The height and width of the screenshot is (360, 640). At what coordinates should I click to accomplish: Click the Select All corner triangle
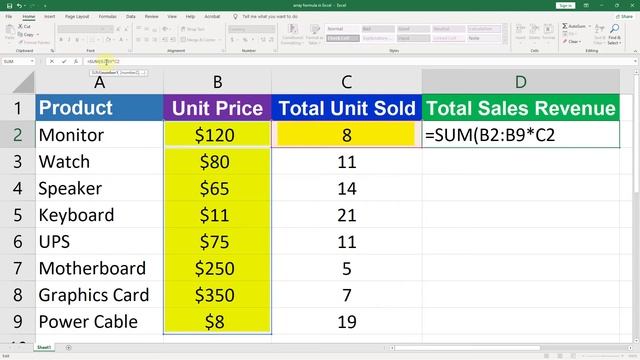tap(23, 82)
